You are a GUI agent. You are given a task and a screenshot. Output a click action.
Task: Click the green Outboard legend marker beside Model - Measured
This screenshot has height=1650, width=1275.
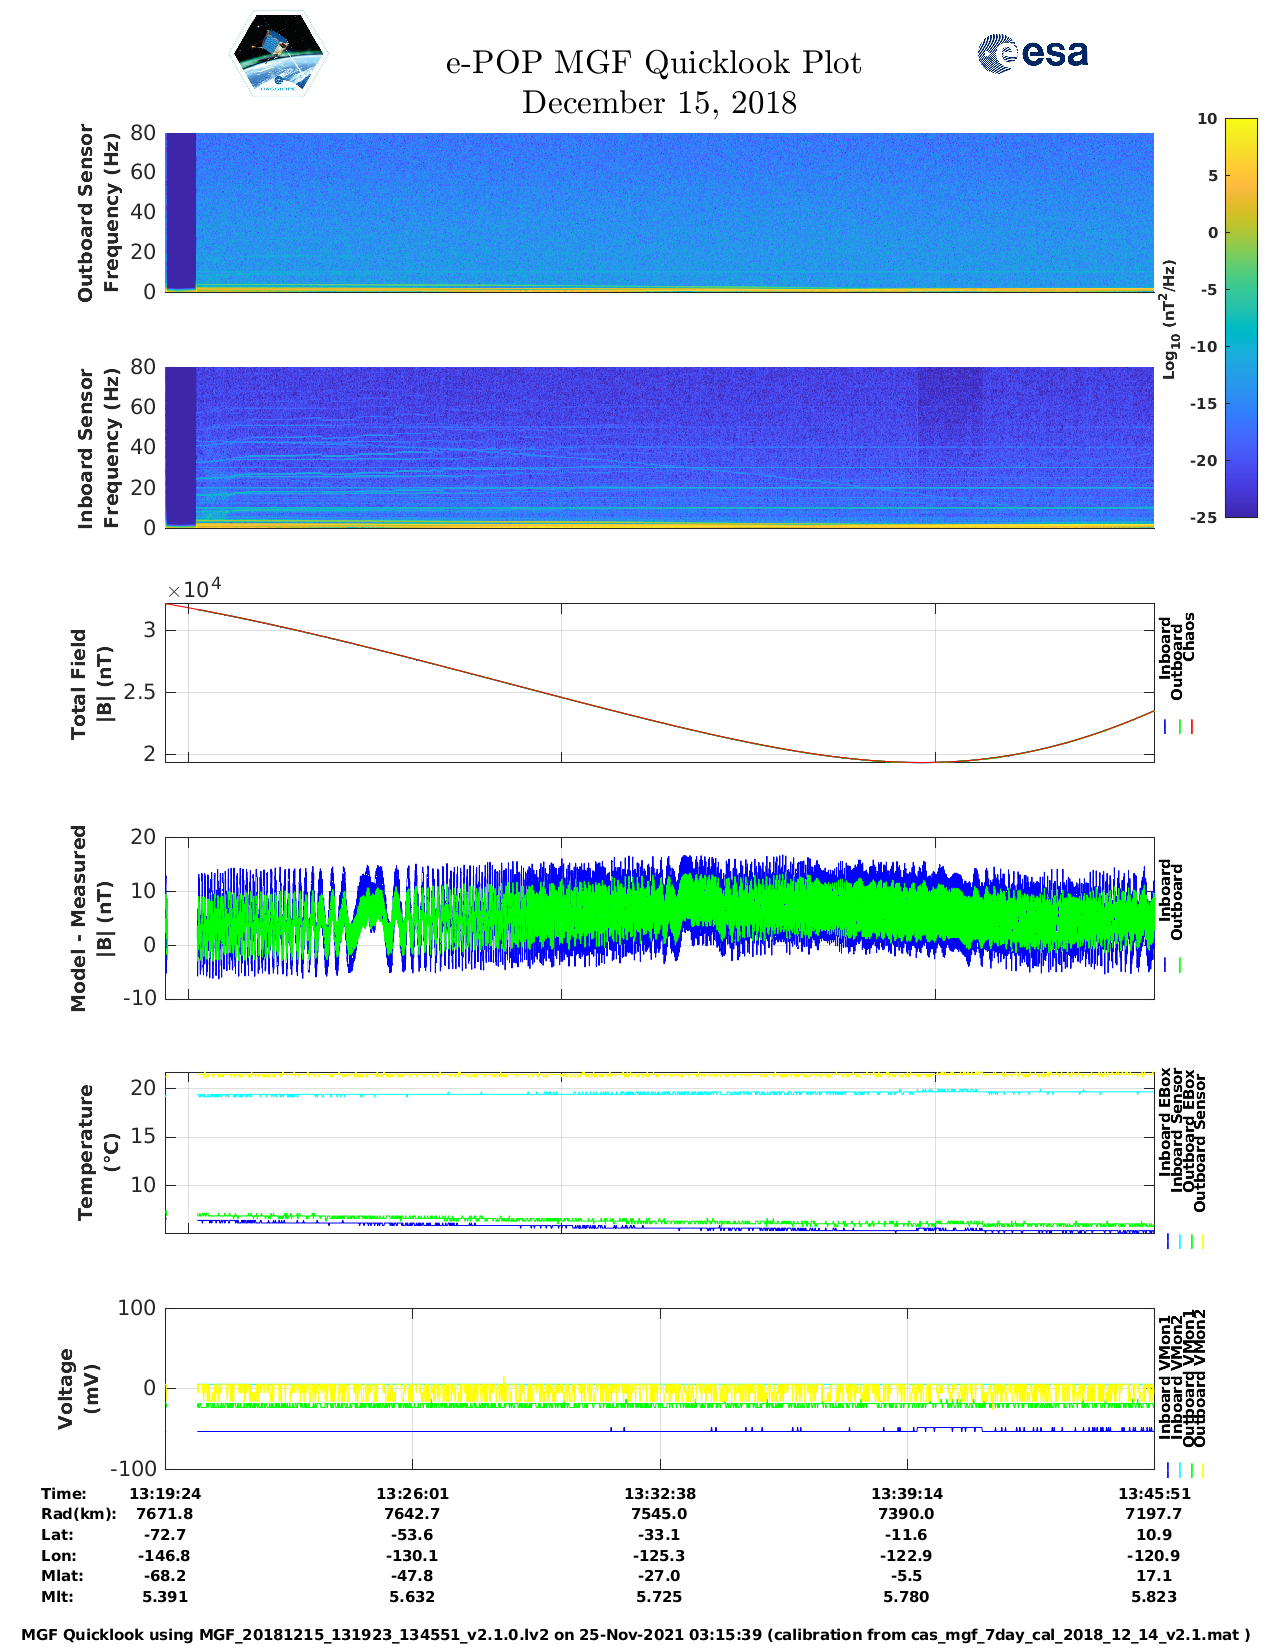1180,965
